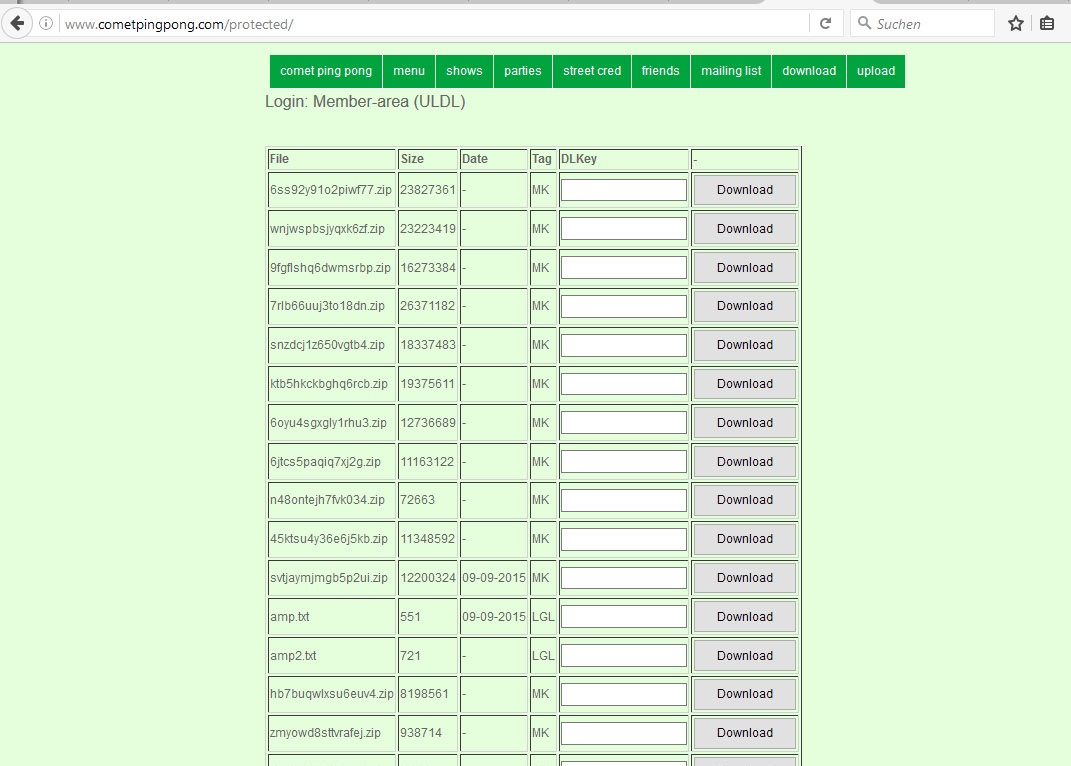Download amp.txt file

745,617
